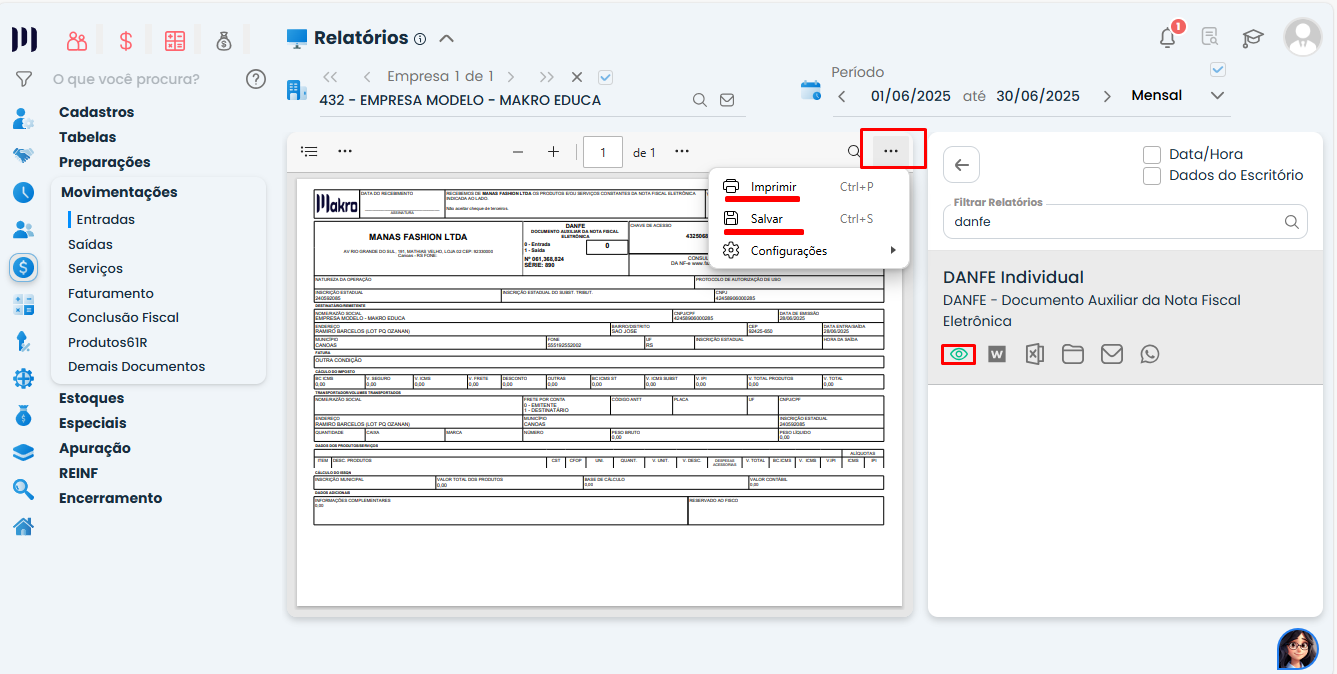Image resolution: width=1337 pixels, height=674 pixels.
Task: Open the notifications bell
Action: coord(1167,38)
